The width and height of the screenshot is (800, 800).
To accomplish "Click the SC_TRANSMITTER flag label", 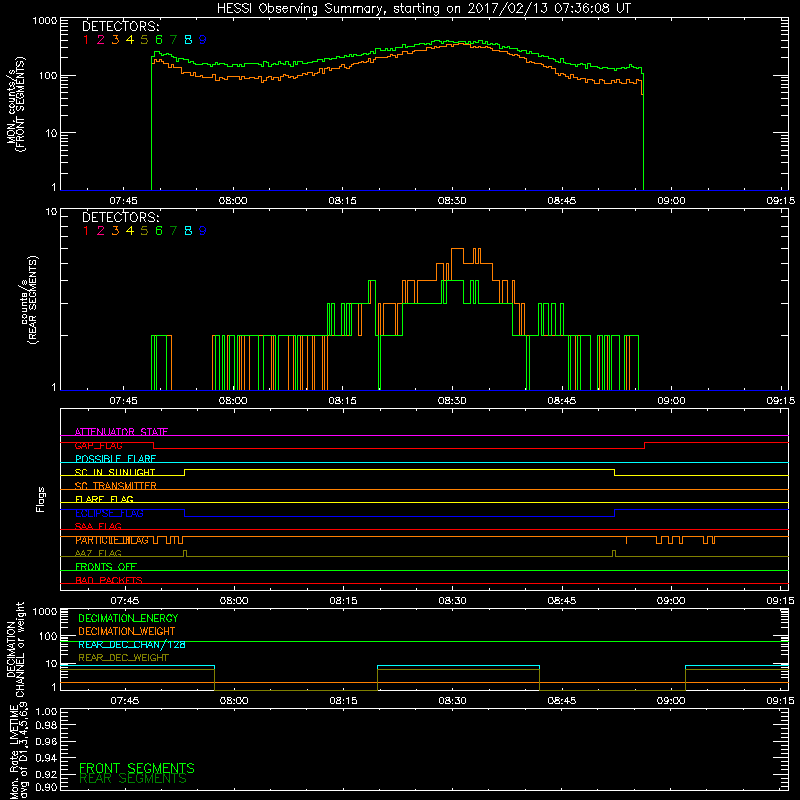I will tap(116, 486).
